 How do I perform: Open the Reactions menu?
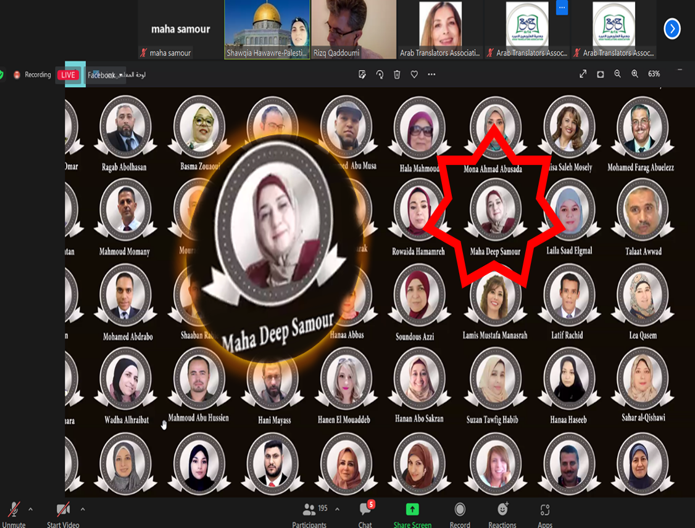[502, 511]
